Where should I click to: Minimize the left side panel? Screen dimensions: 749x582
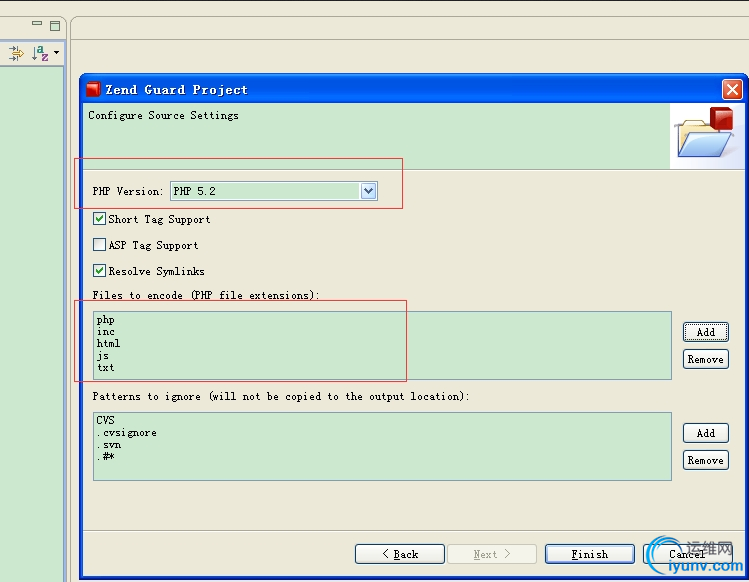click(x=37, y=23)
